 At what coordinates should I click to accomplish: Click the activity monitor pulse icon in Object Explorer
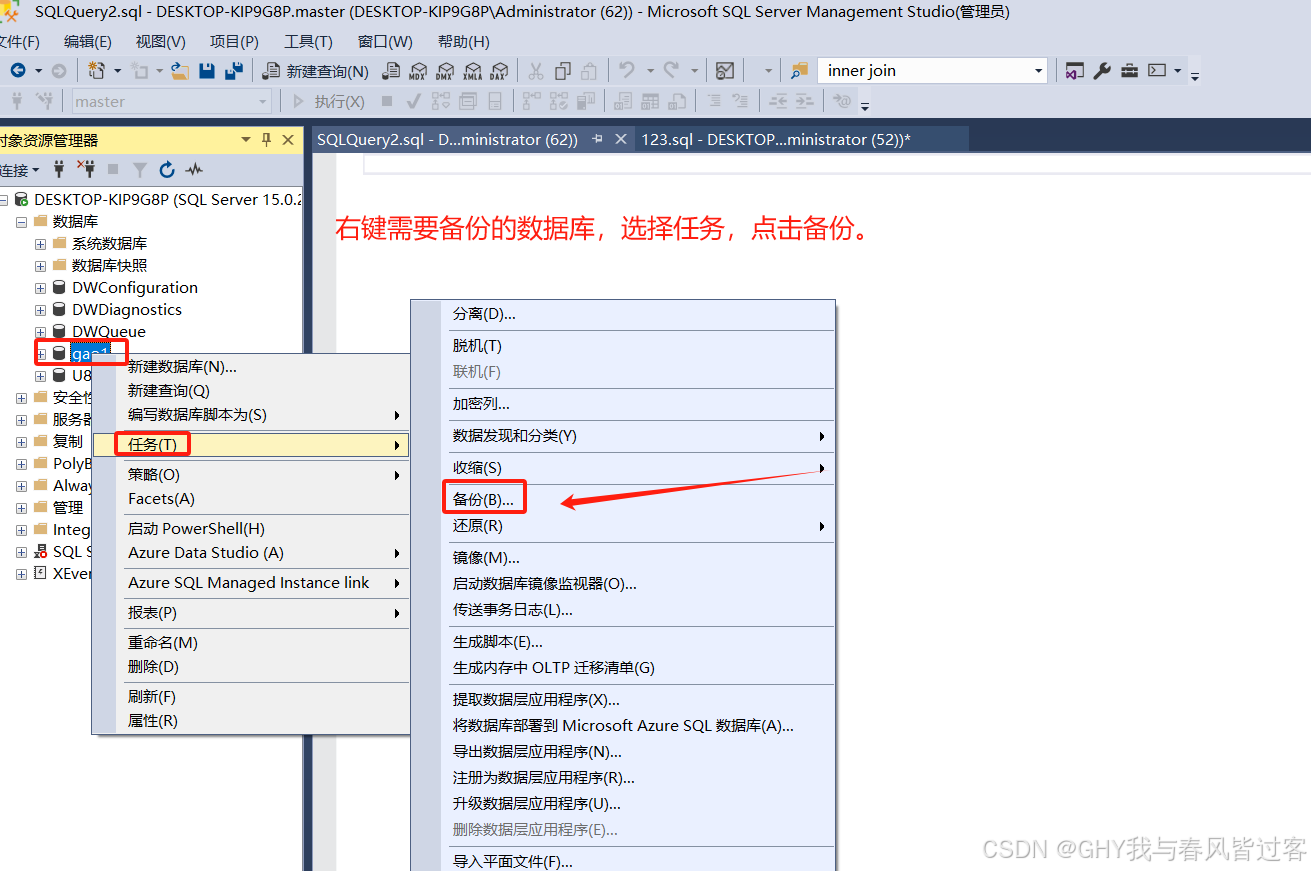[x=194, y=170]
